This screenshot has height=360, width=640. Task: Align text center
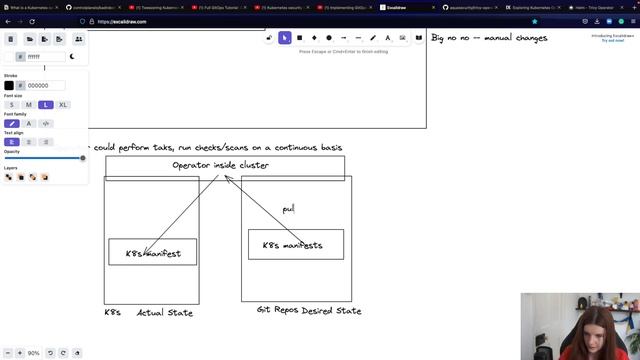click(x=29, y=142)
